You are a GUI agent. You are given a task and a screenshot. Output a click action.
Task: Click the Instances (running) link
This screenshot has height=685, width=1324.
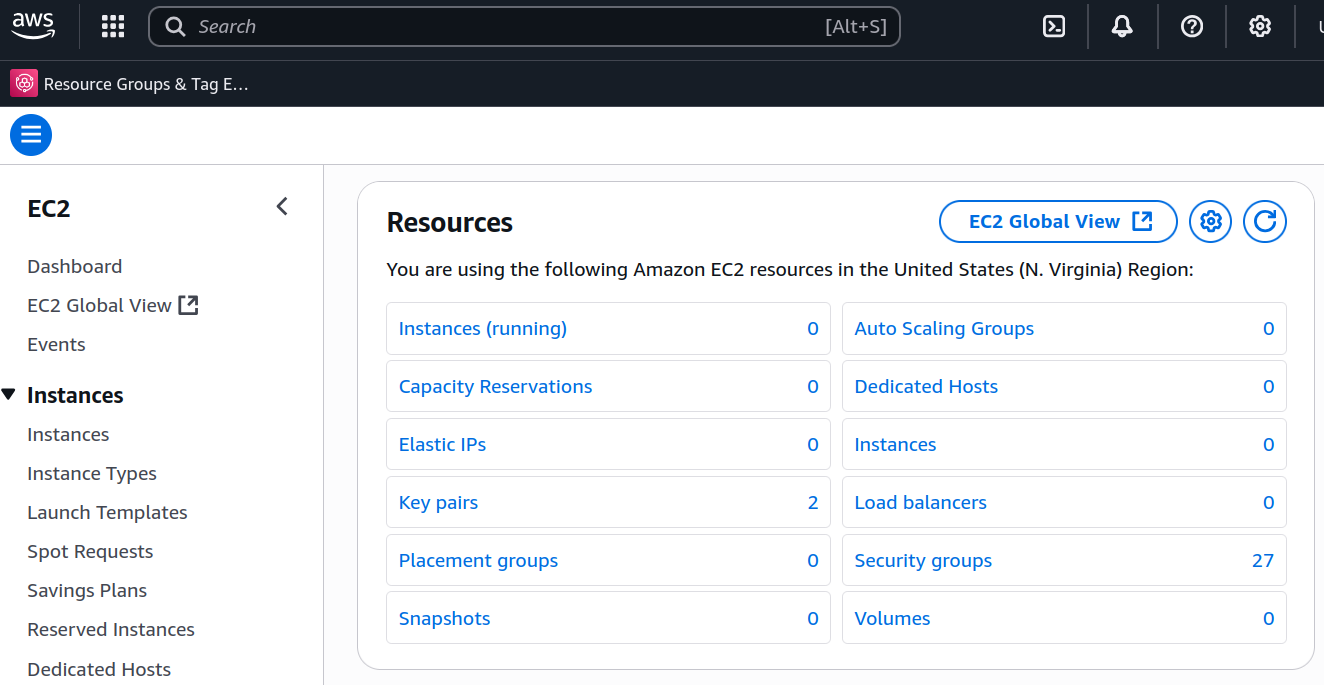click(x=483, y=328)
